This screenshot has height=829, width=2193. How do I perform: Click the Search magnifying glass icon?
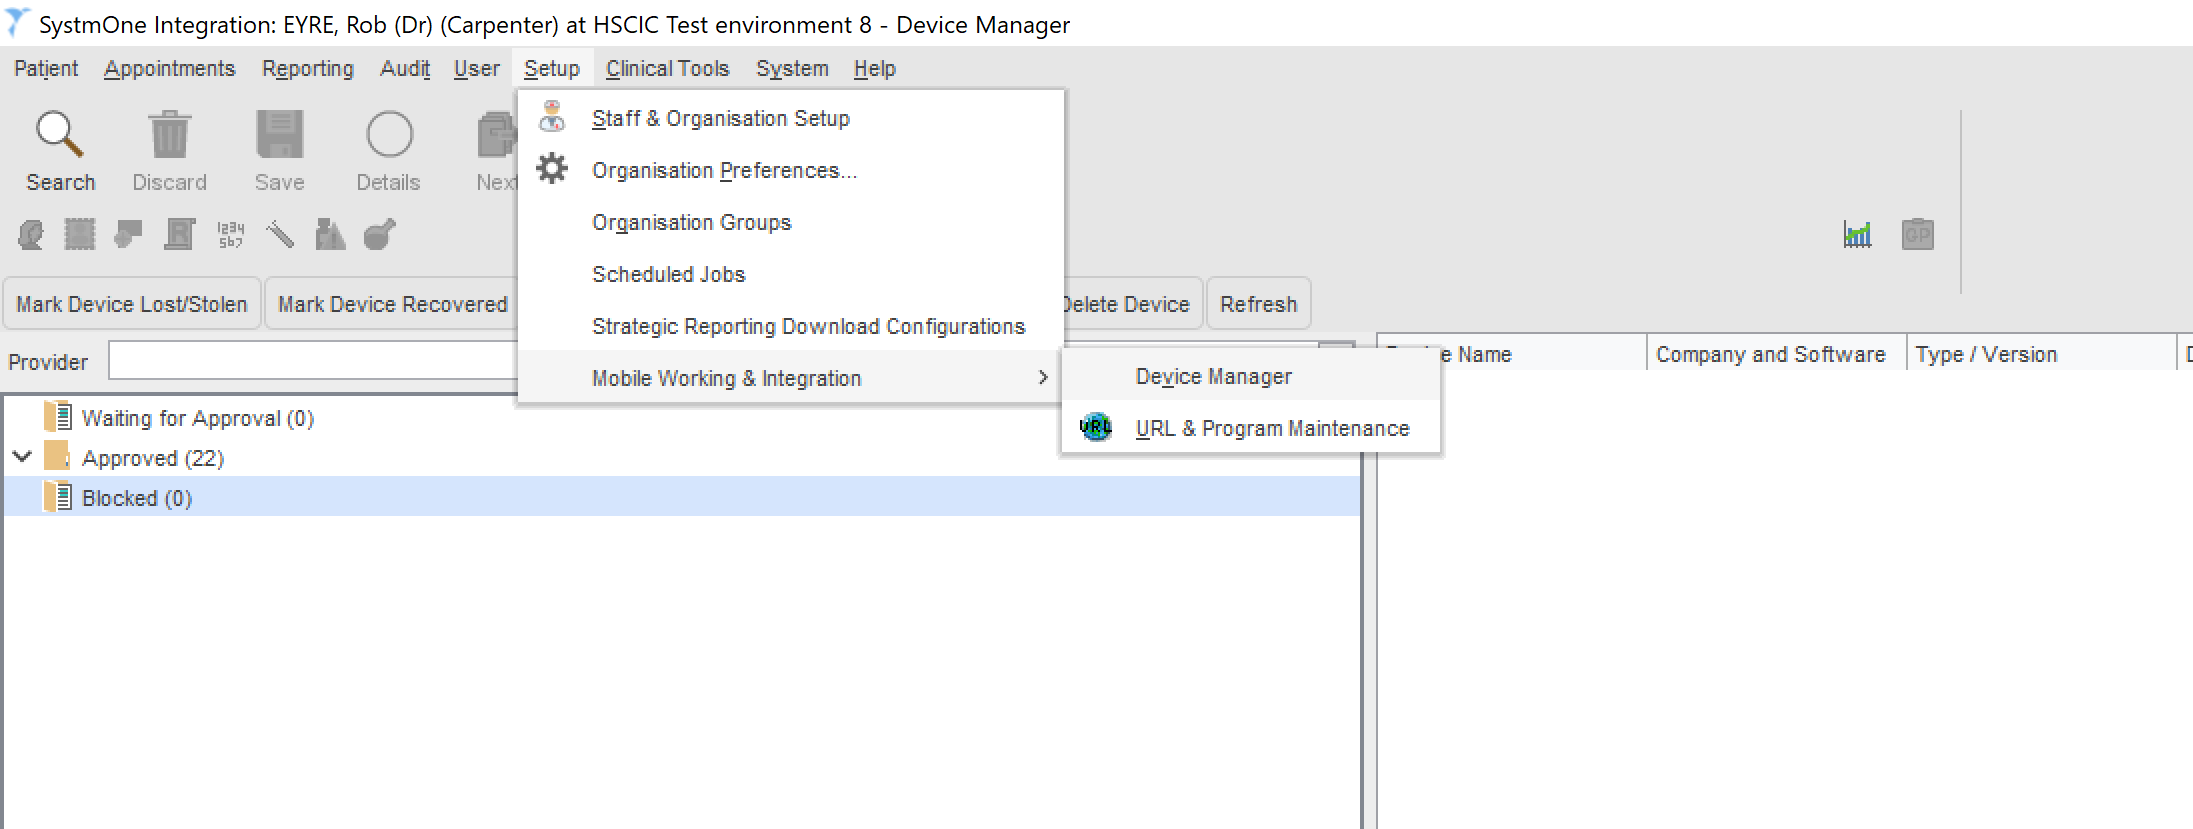(59, 135)
